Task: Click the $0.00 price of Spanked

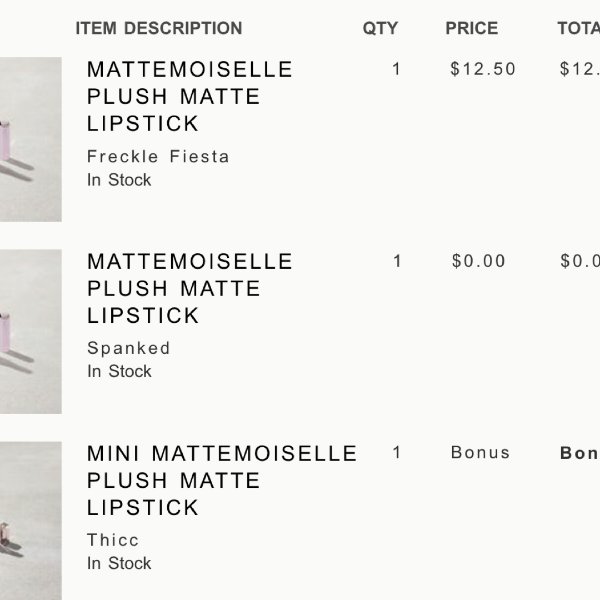Action: tap(478, 261)
